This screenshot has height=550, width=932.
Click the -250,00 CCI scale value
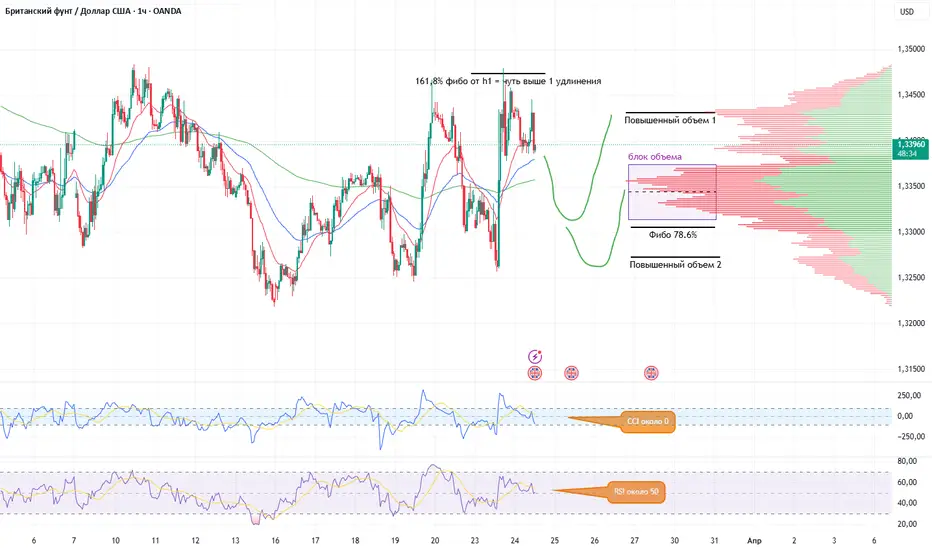[910, 436]
